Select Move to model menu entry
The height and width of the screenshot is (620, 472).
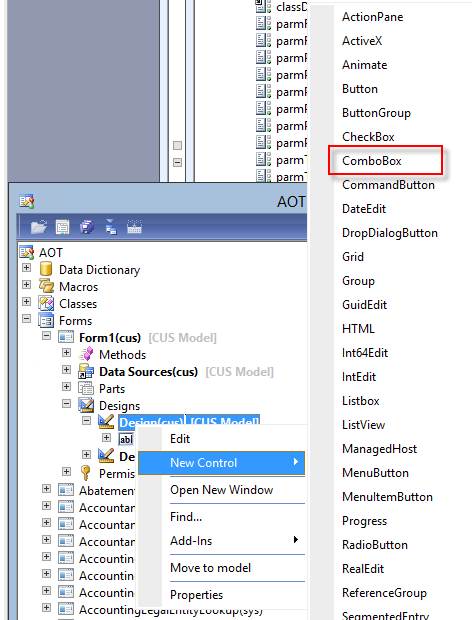tap(222, 568)
